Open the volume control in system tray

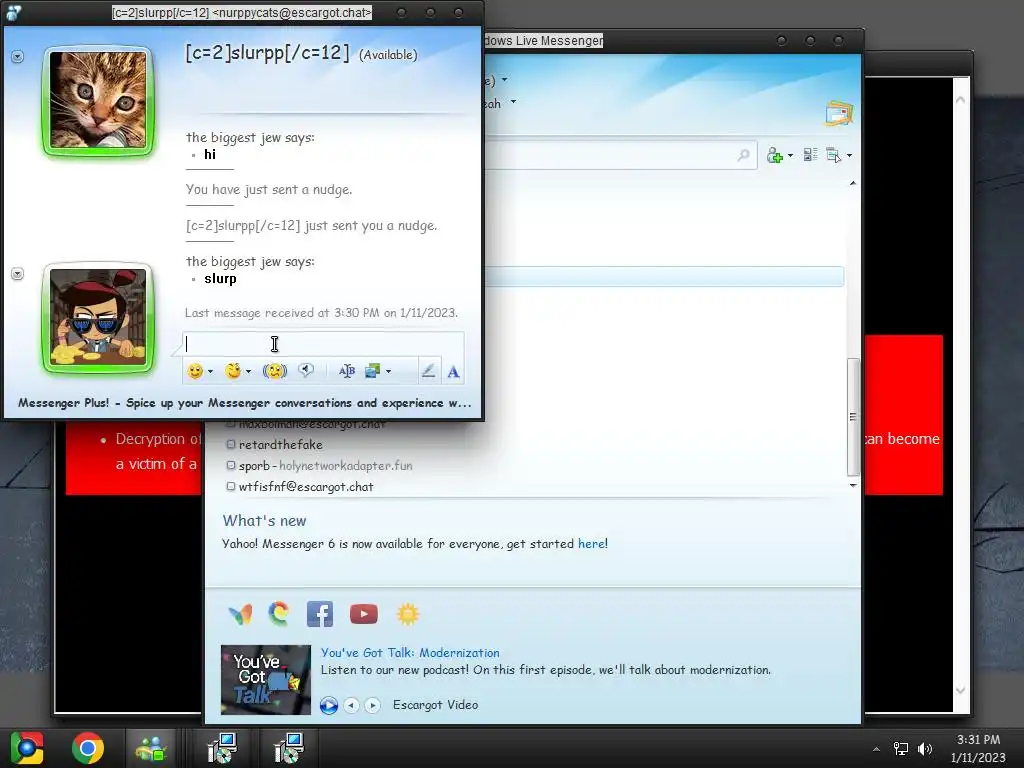point(925,748)
